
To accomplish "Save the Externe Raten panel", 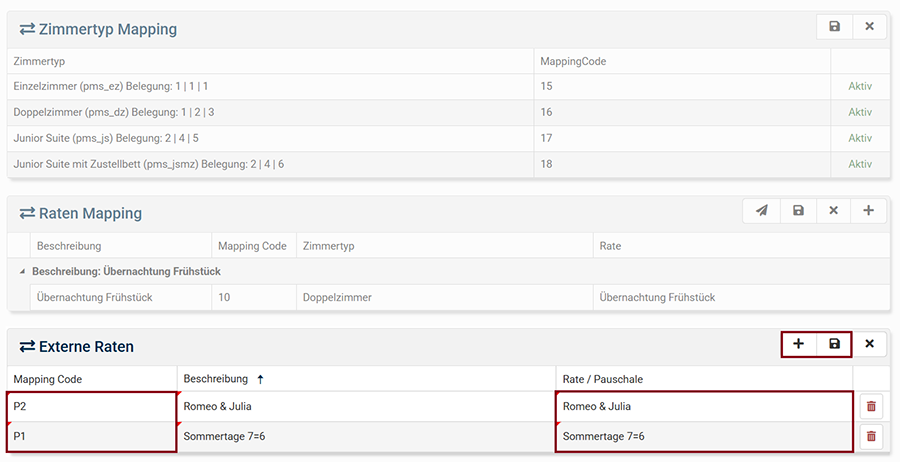I will 834,344.
